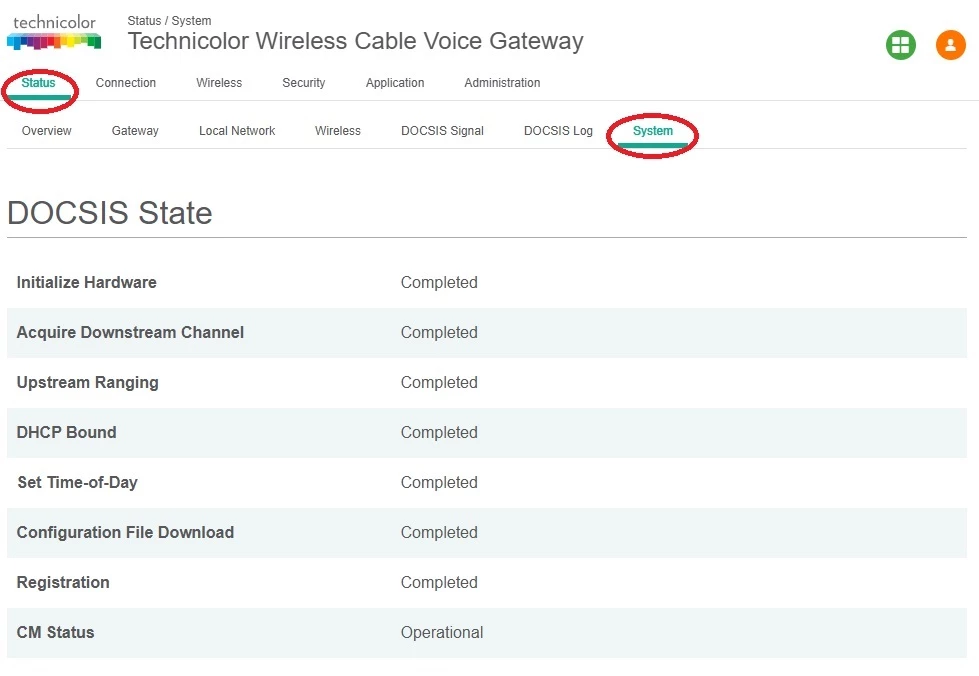The height and width of the screenshot is (676, 979).
Task: Select the System sub-tab
Action: pos(653,131)
